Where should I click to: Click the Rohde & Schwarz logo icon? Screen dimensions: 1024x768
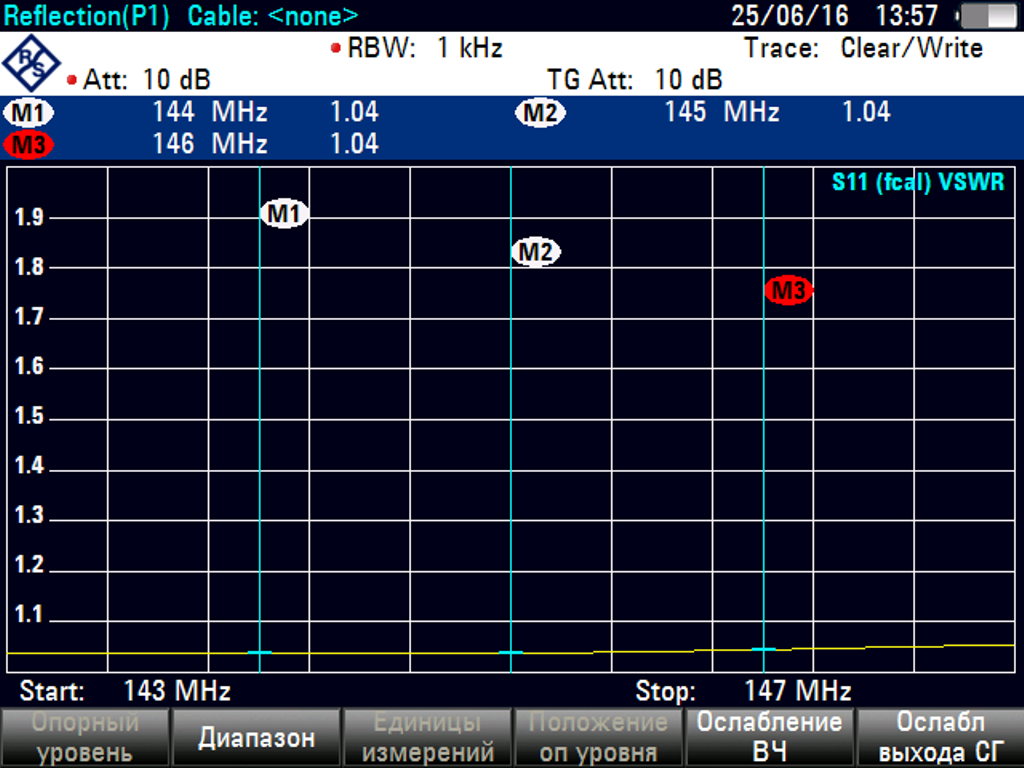click(x=32, y=62)
